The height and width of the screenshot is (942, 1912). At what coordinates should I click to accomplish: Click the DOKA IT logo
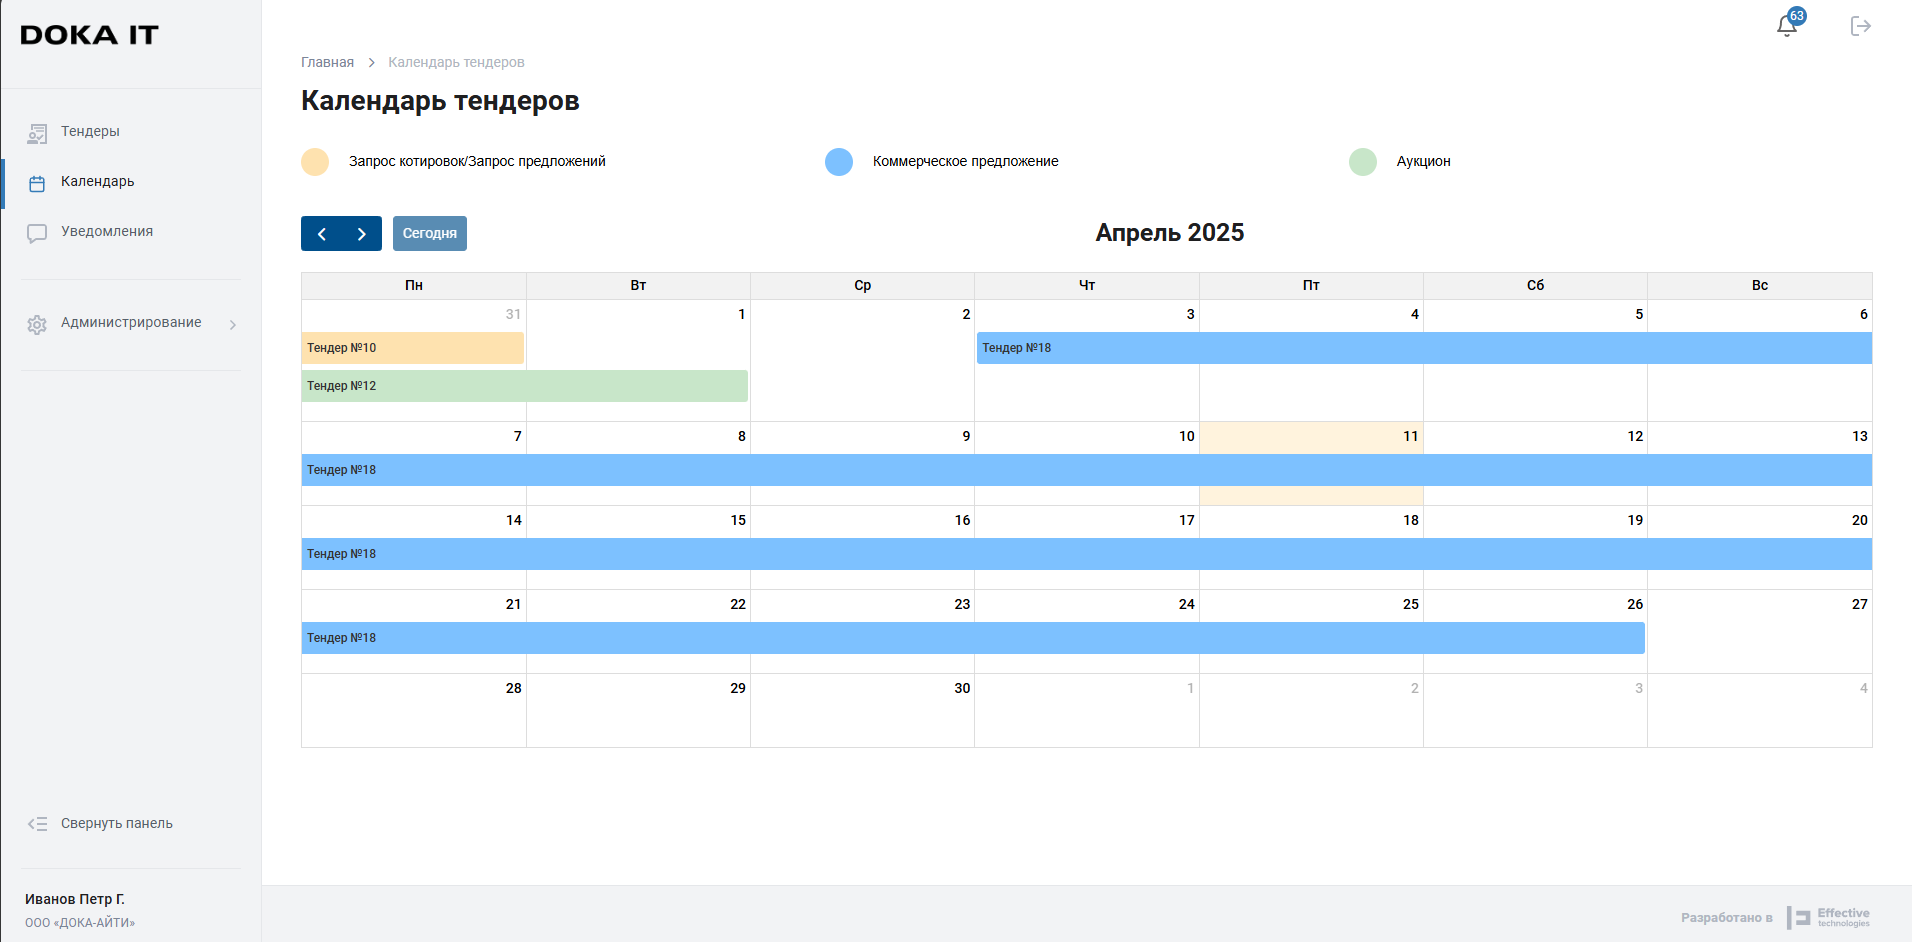(89, 35)
